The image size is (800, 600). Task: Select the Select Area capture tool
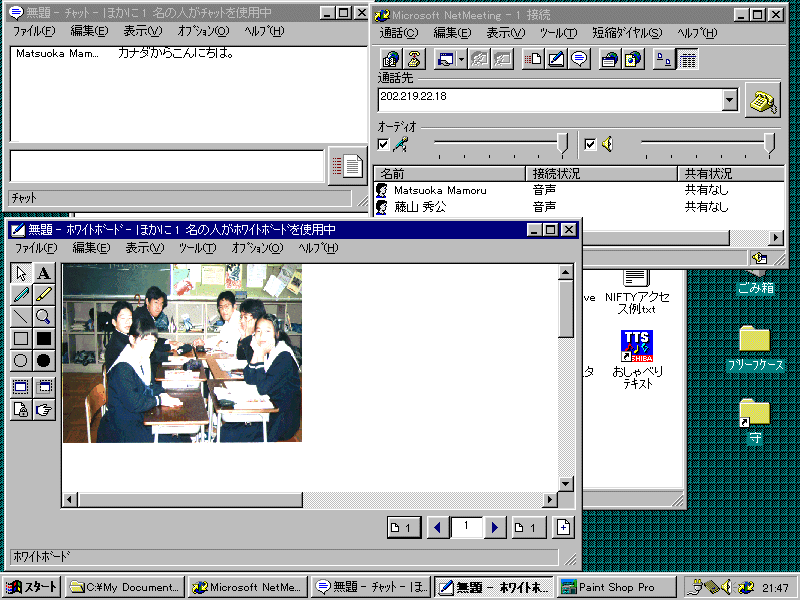[x=44, y=387]
